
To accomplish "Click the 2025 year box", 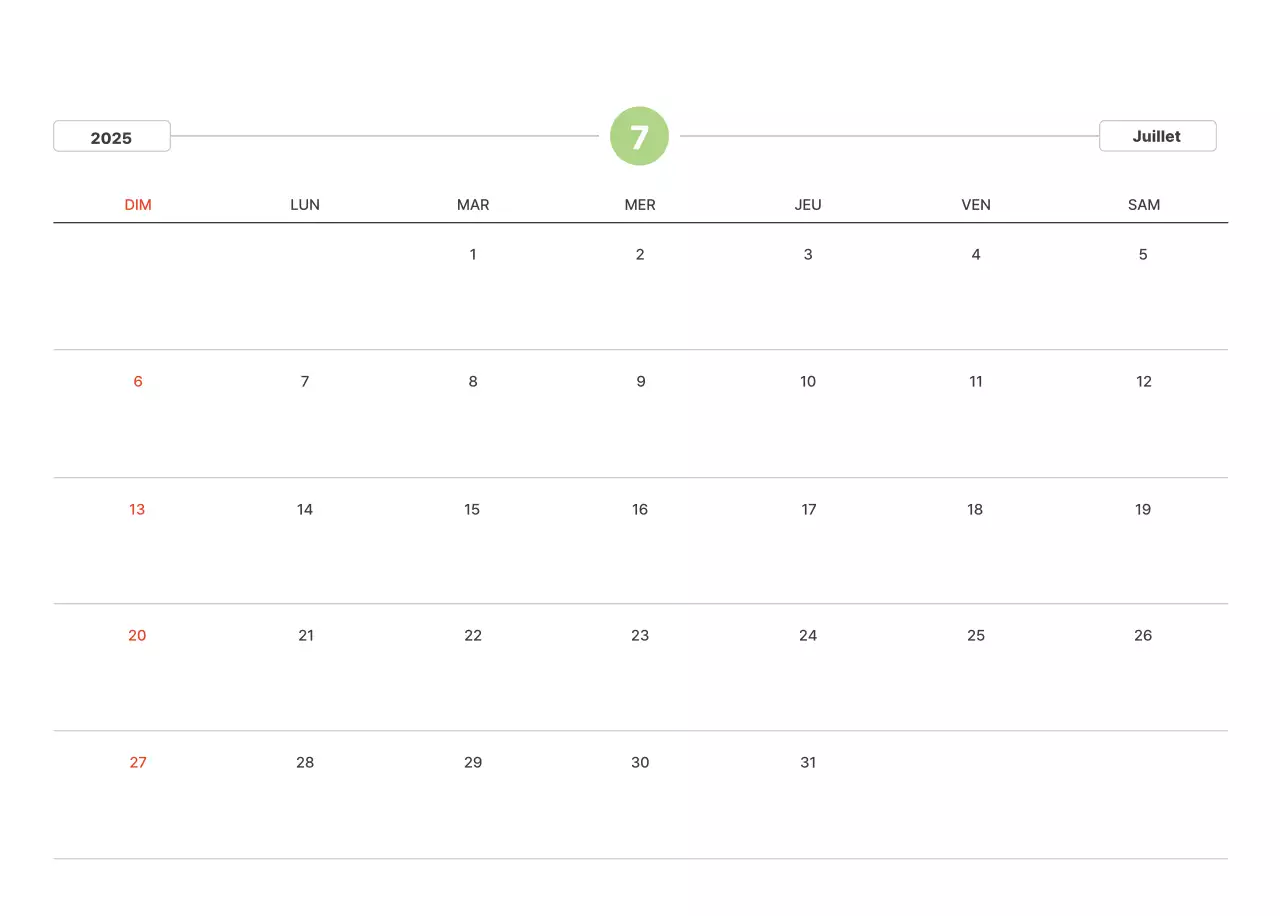I will pos(111,137).
